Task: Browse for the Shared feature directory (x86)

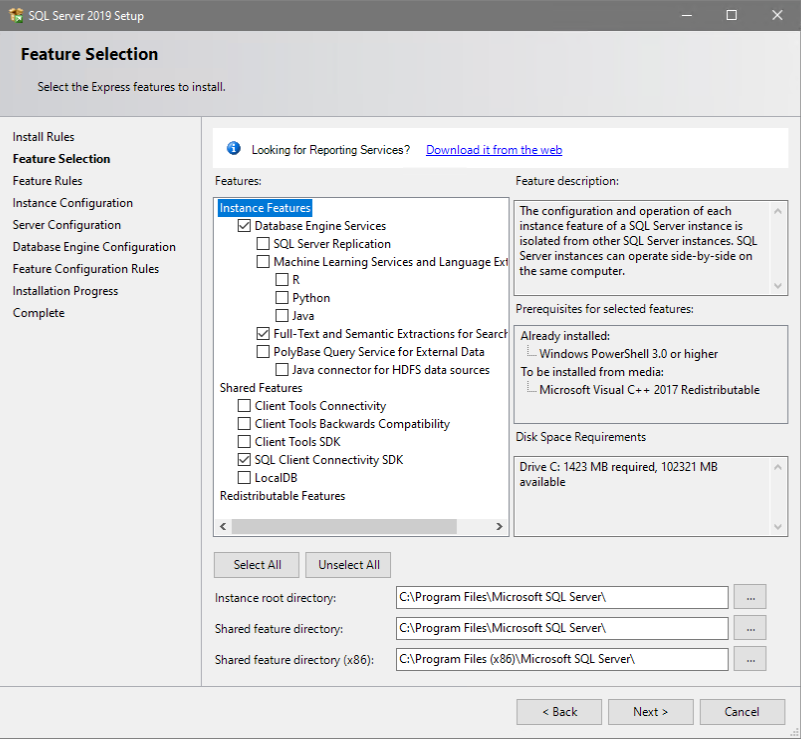Action: point(750,659)
